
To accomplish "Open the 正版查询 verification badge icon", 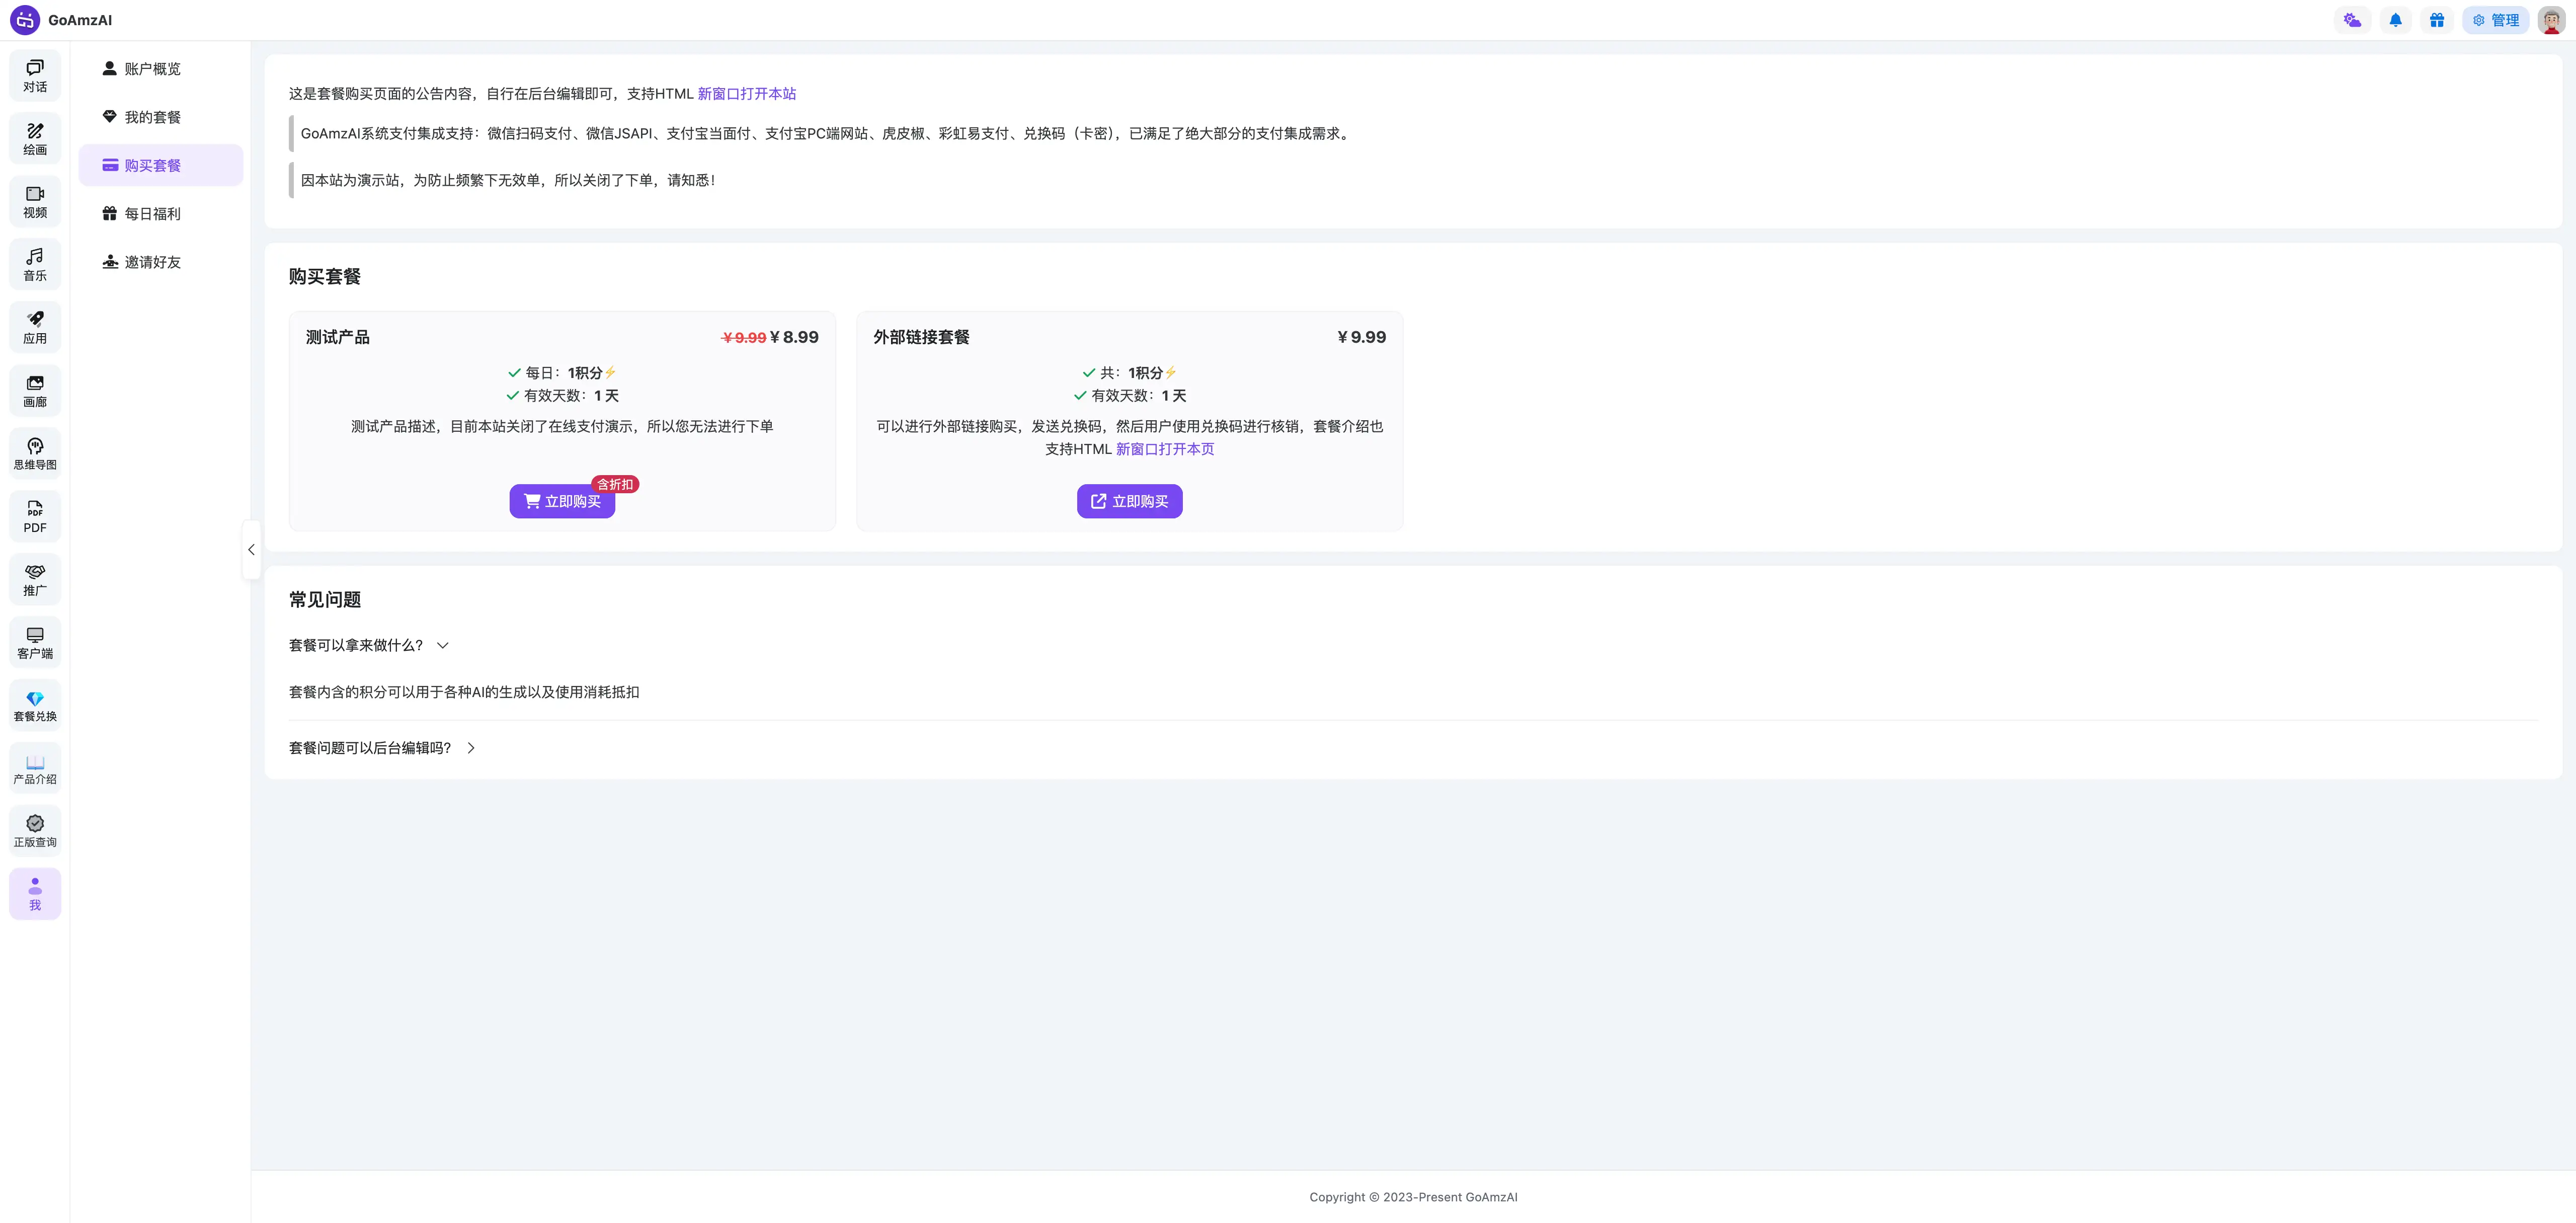I will point(35,832).
